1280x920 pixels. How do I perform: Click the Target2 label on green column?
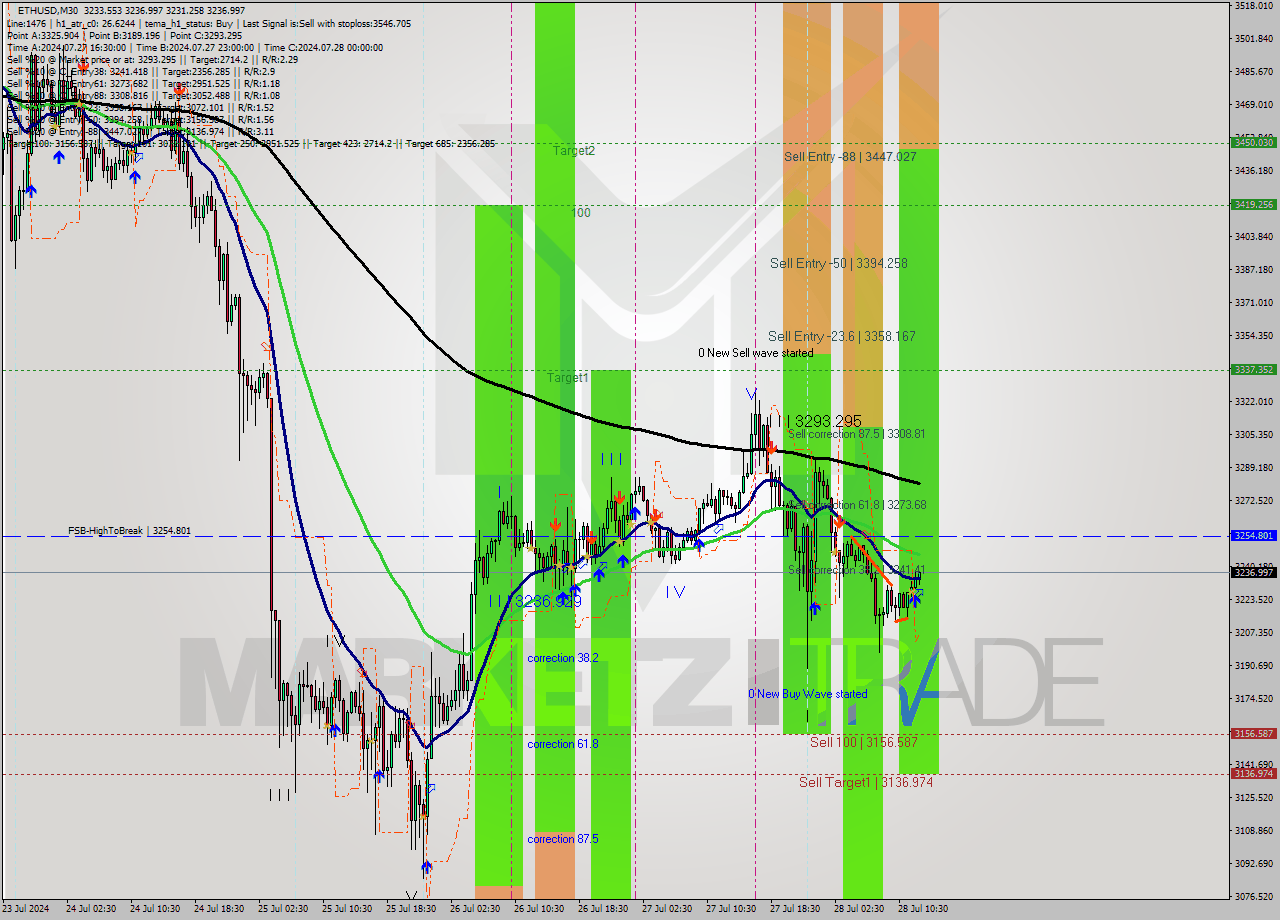pyautogui.click(x=574, y=151)
